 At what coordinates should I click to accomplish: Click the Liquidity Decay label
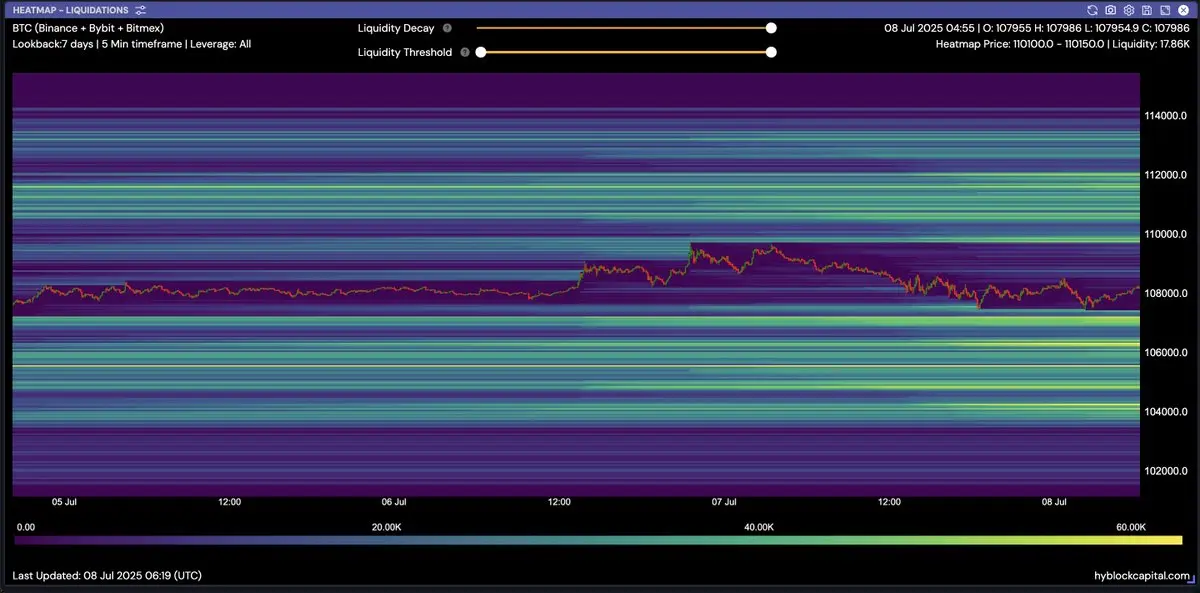pyautogui.click(x=396, y=29)
